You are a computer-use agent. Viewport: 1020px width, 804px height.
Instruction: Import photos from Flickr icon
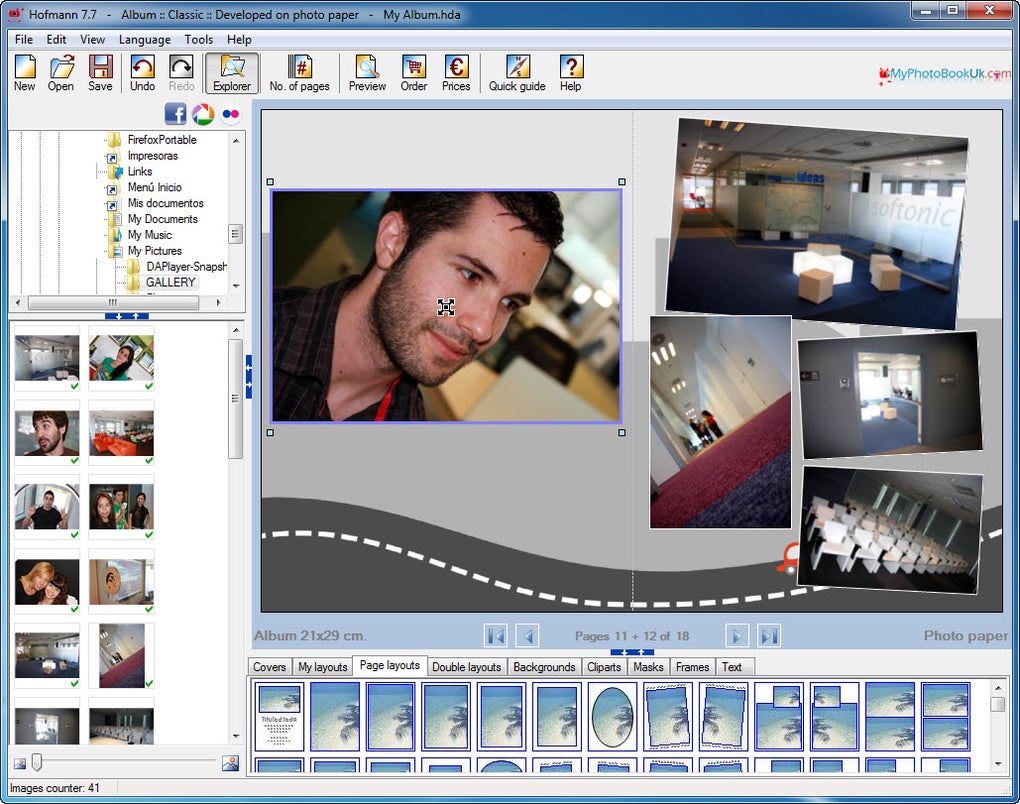[231, 114]
